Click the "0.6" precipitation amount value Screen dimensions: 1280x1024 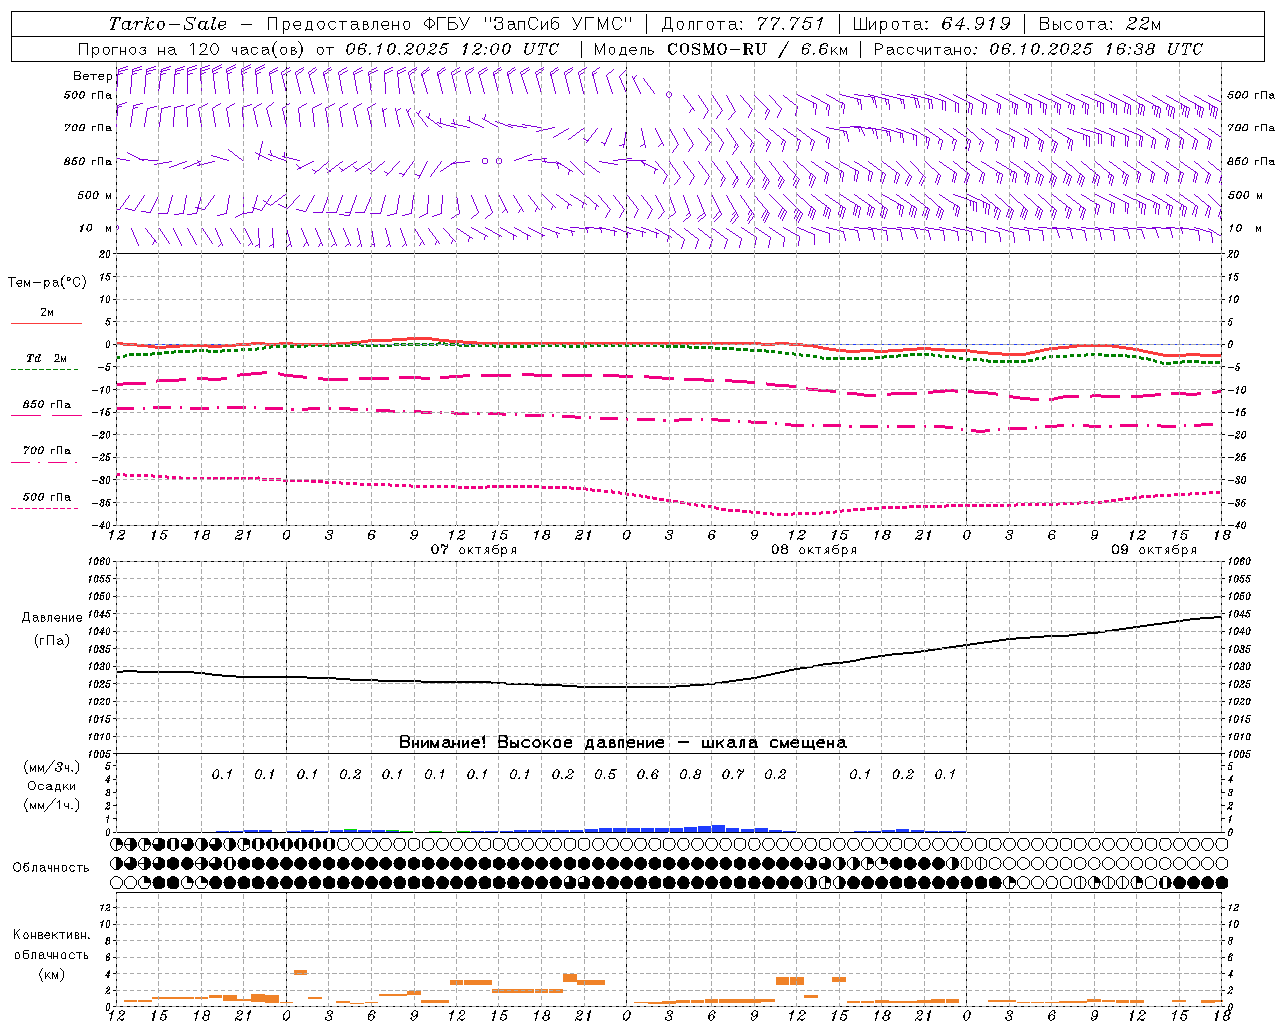648,774
